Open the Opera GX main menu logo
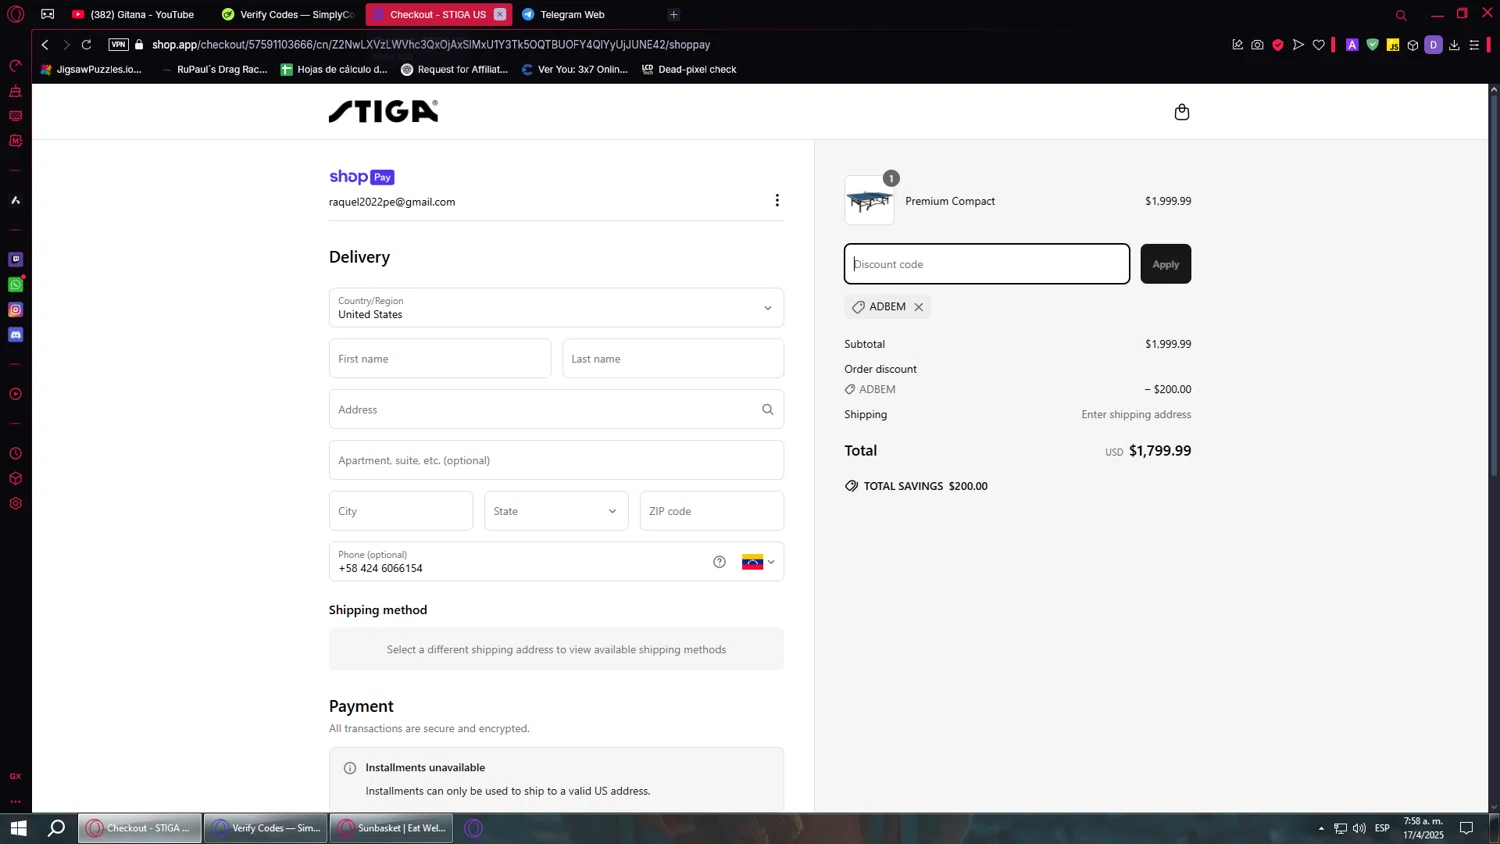Image resolution: width=1500 pixels, height=844 pixels. [15, 14]
